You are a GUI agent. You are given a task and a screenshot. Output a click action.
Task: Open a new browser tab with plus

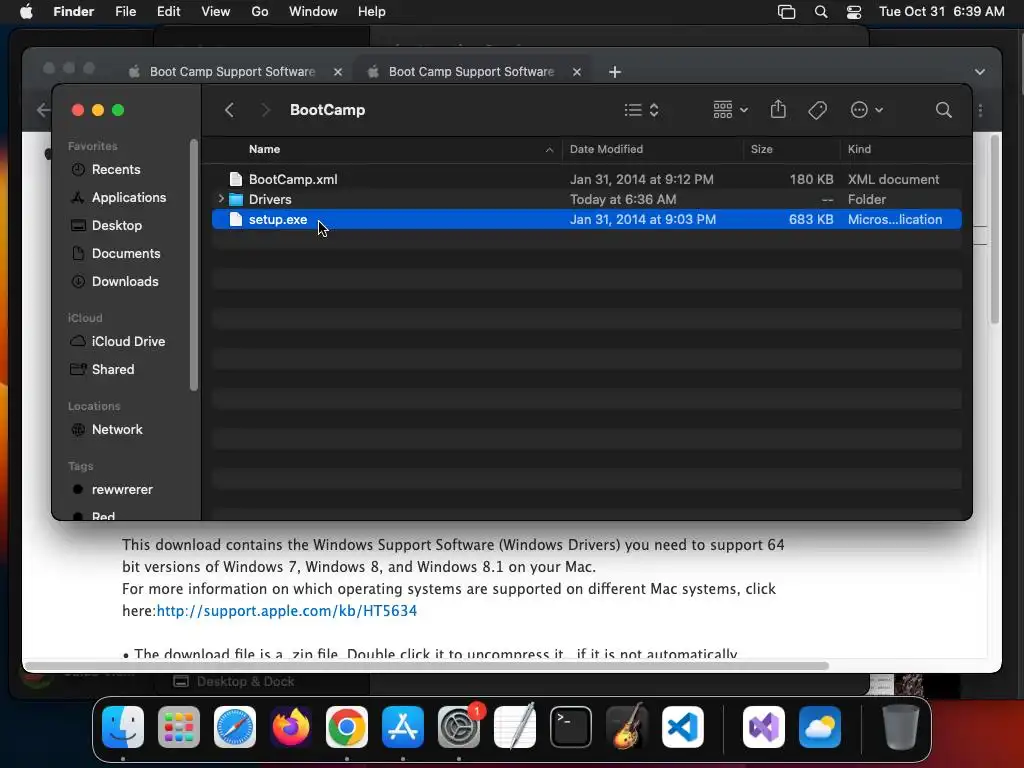[x=615, y=72]
